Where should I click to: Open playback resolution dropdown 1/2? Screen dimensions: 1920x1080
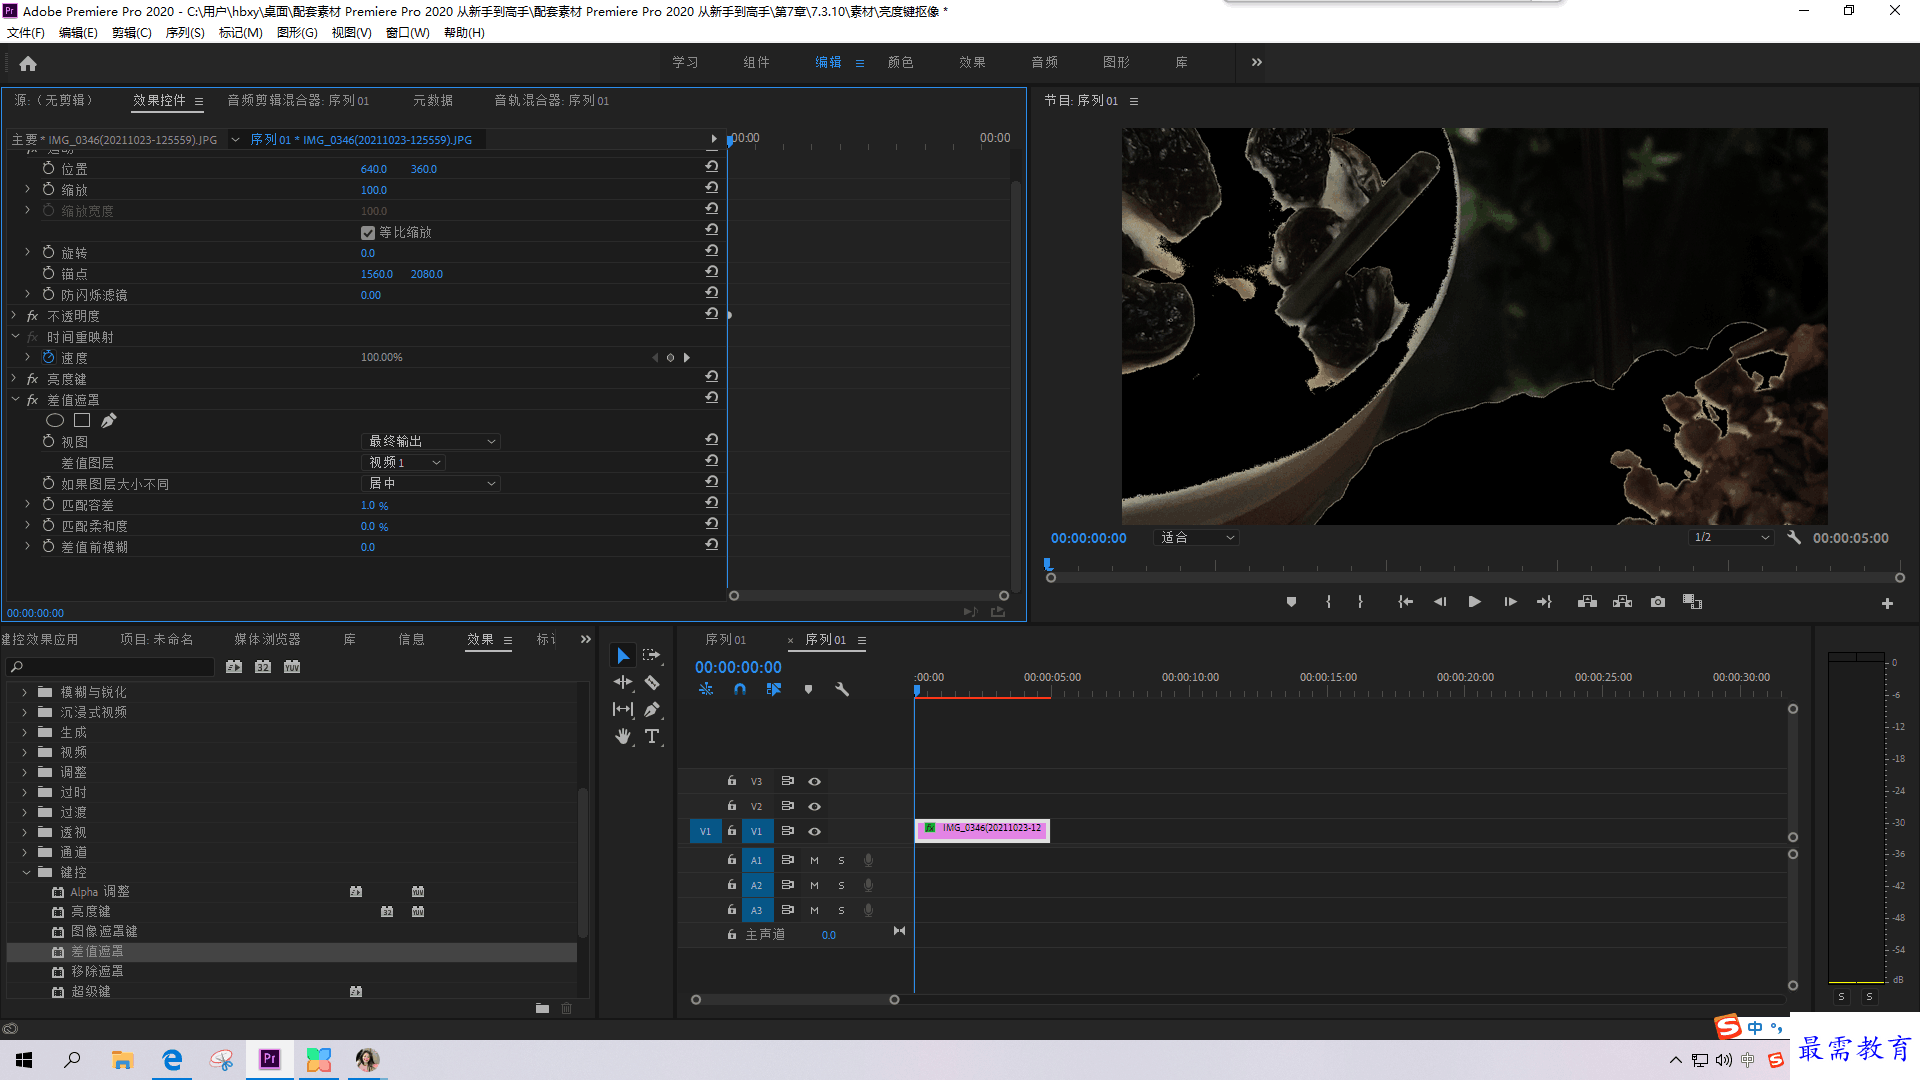click(1731, 538)
